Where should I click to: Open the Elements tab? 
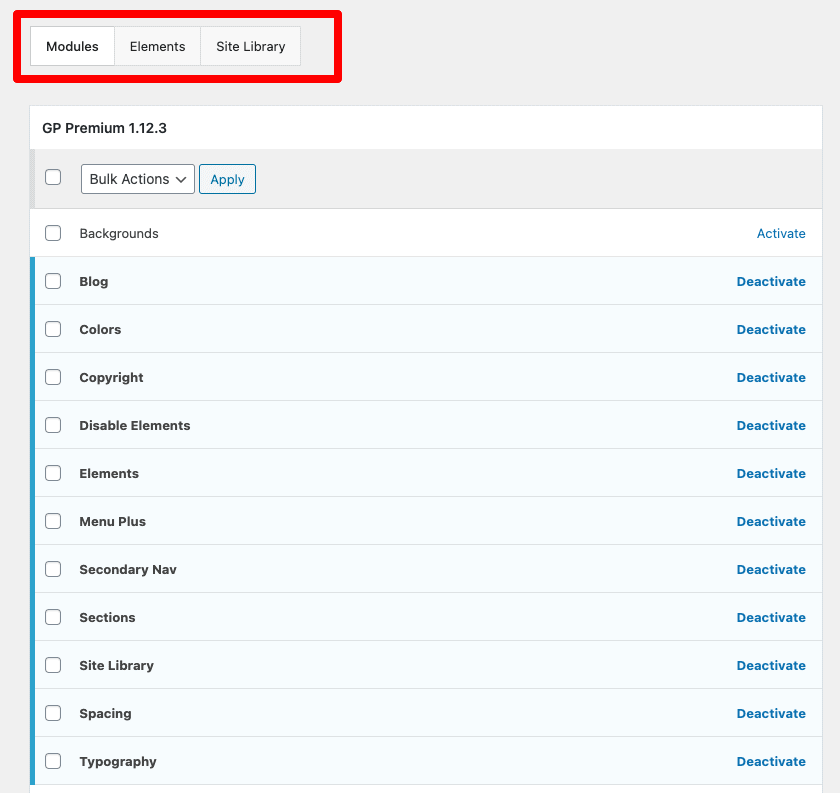point(157,46)
